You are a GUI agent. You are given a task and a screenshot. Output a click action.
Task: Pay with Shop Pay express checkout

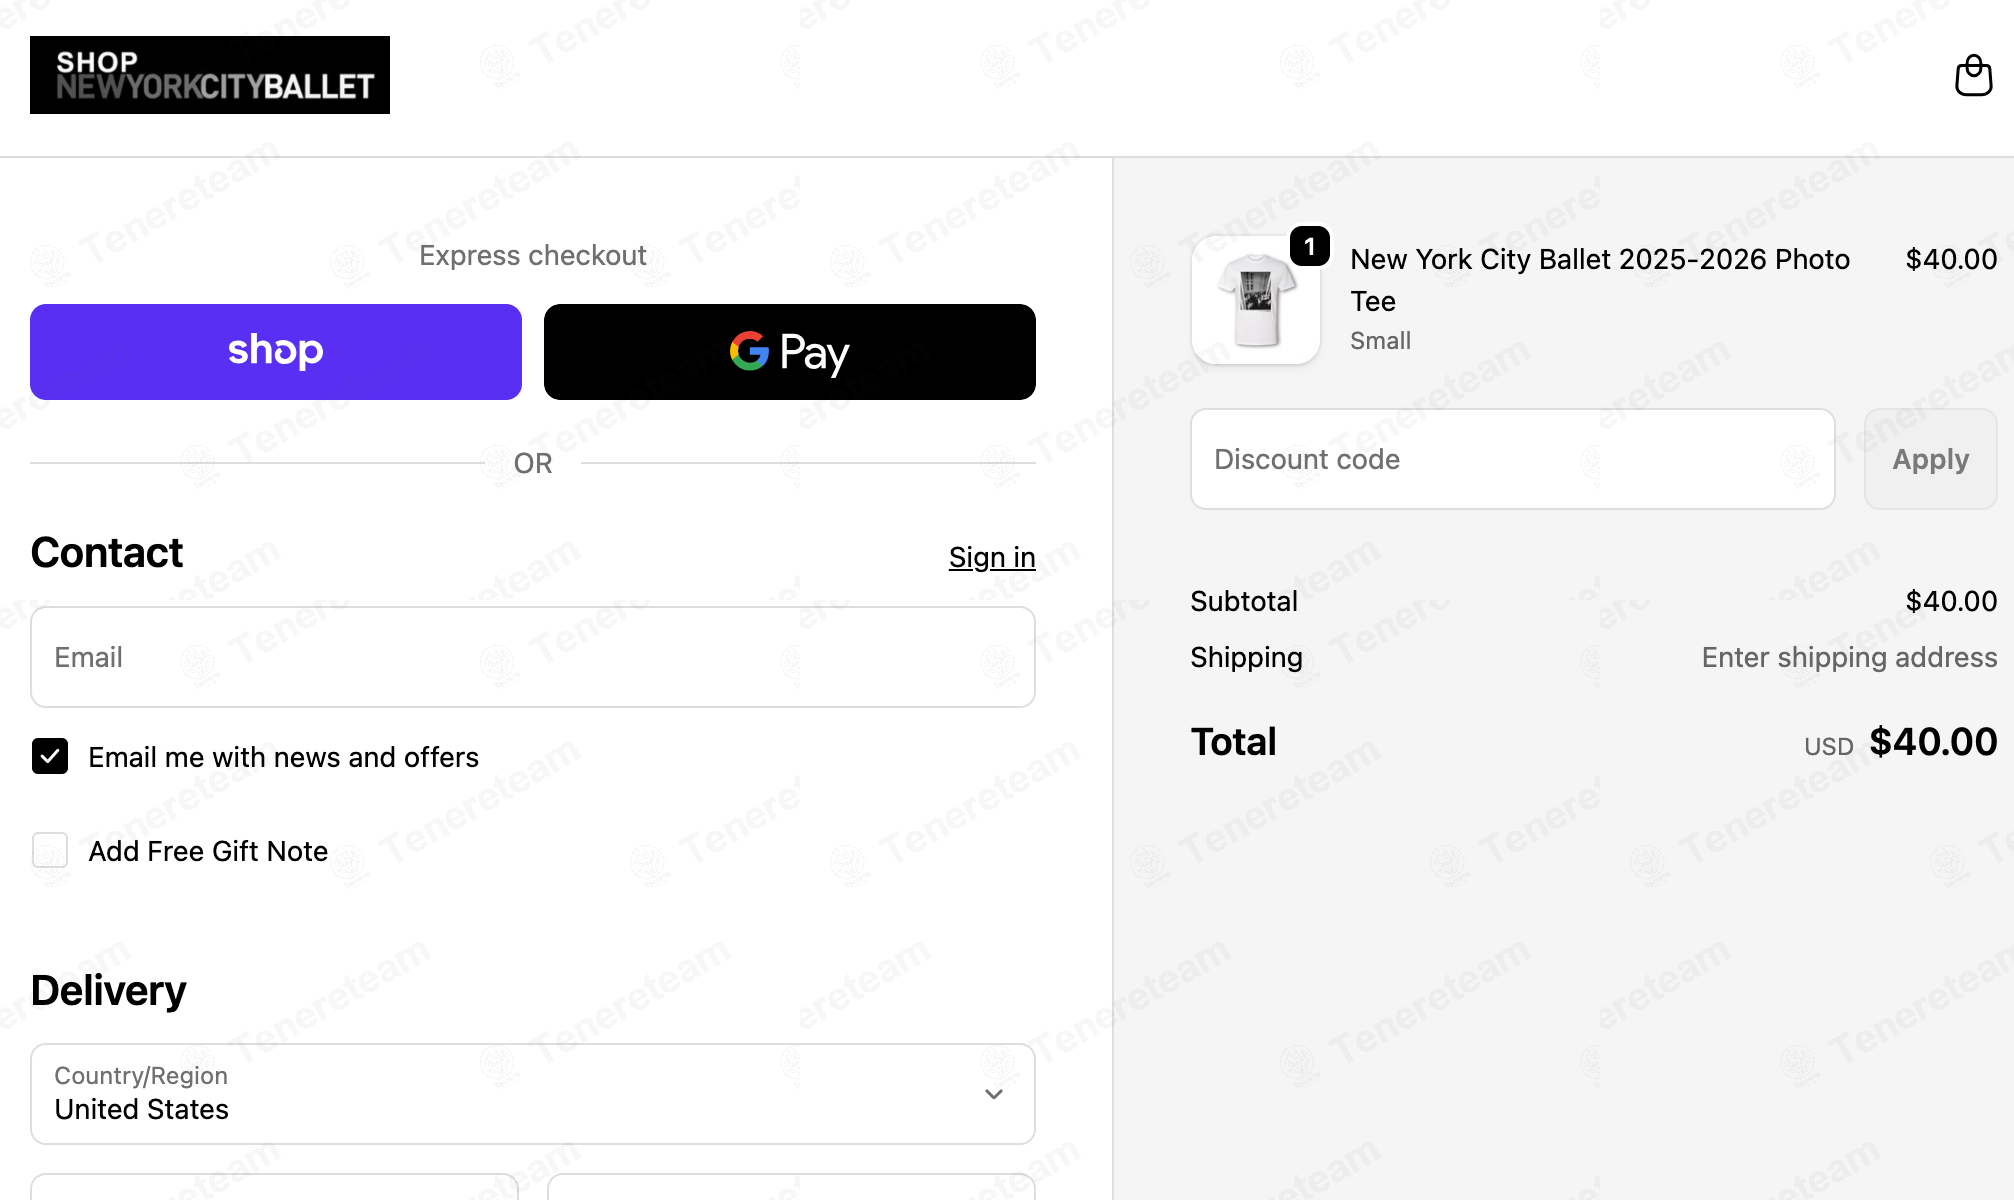[x=276, y=352]
